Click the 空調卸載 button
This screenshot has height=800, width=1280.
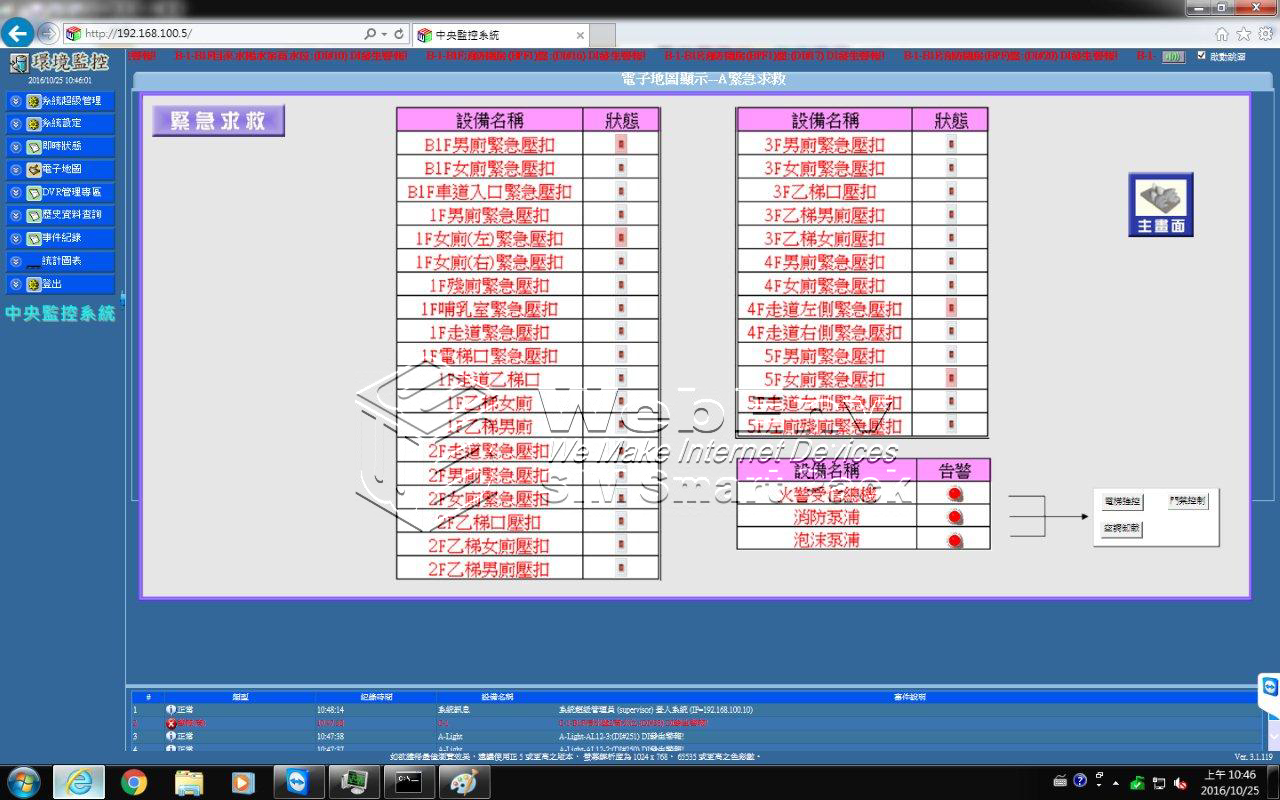pos(1122,529)
